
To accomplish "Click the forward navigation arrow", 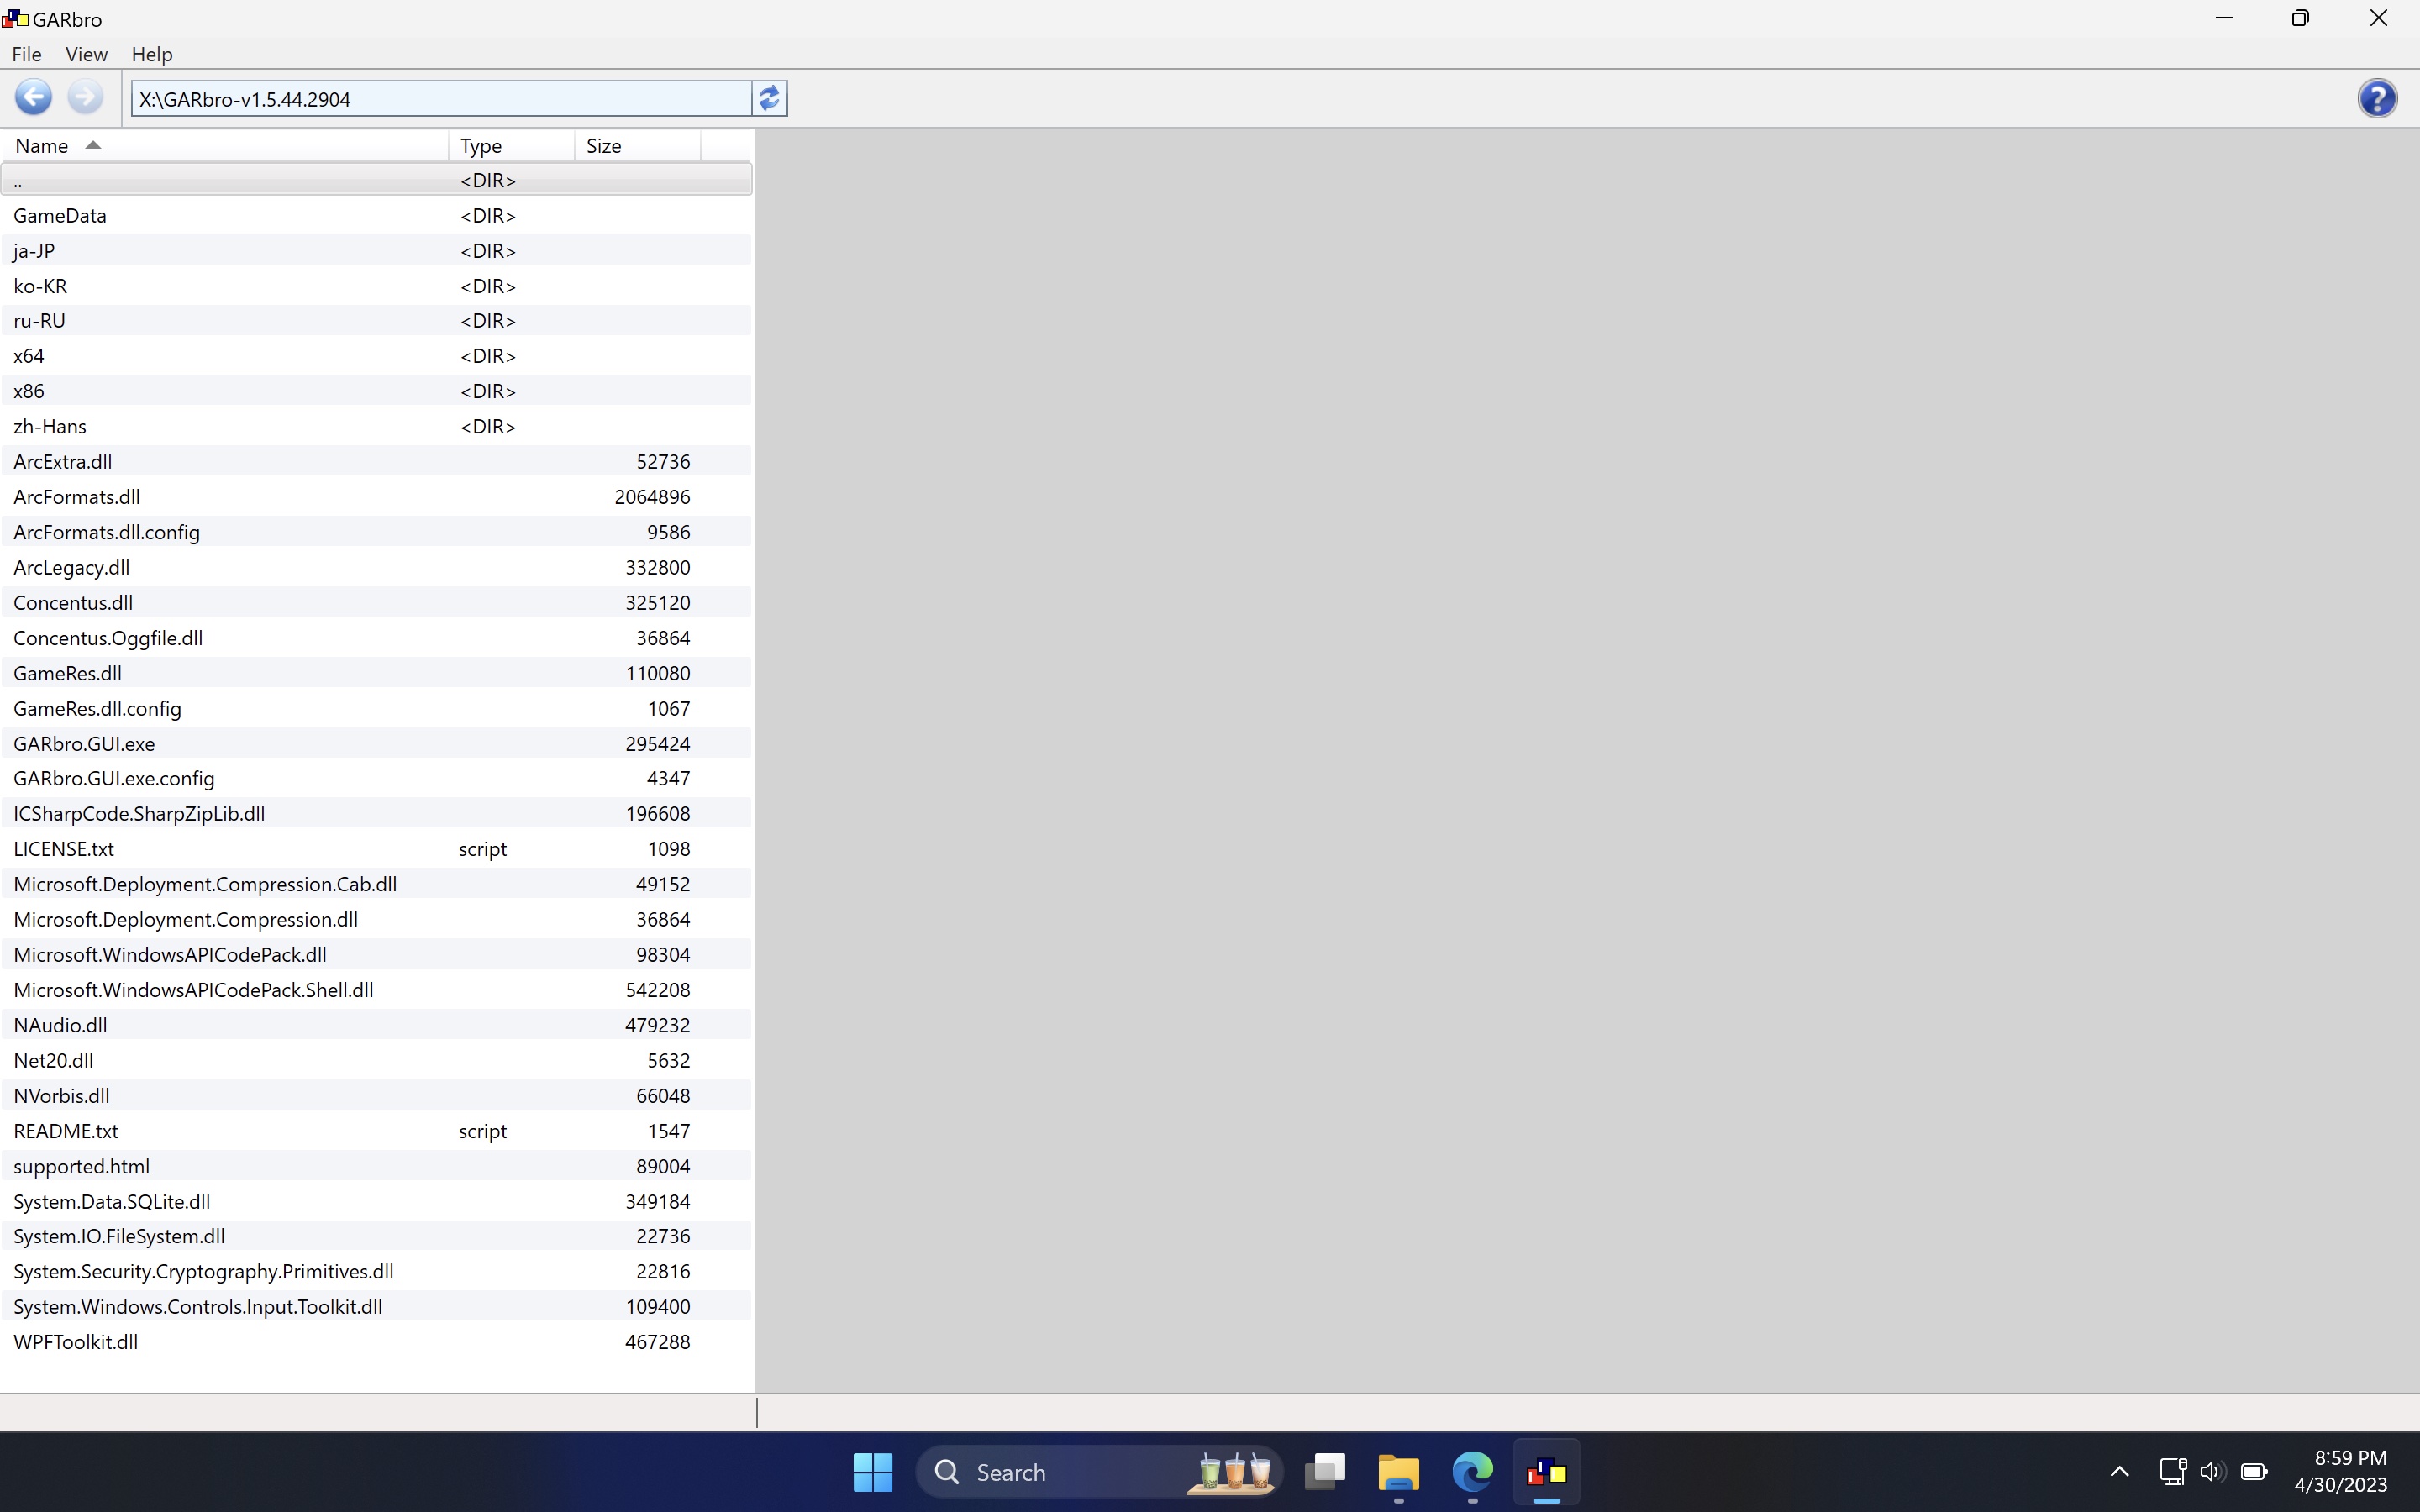I will (x=85, y=98).
